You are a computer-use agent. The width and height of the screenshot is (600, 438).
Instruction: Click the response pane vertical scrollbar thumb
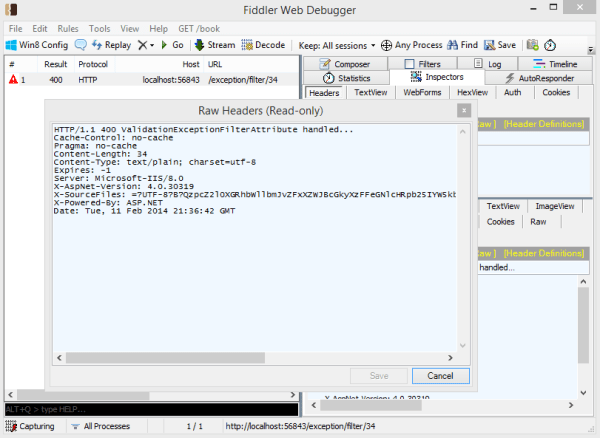pos(583,325)
